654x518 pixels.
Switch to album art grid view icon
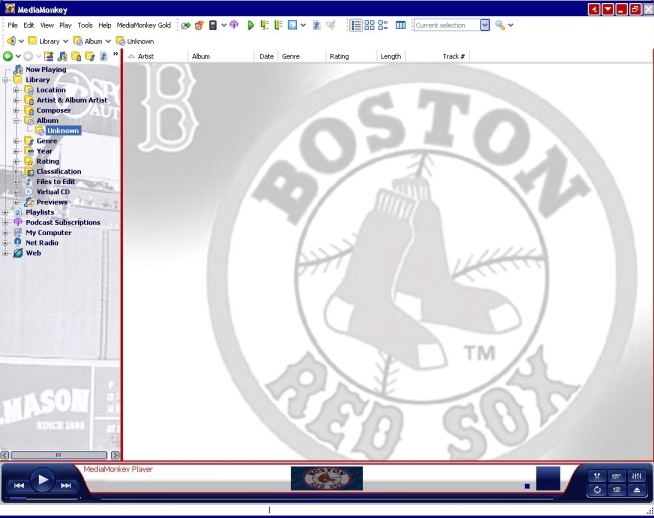[x=370, y=25]
